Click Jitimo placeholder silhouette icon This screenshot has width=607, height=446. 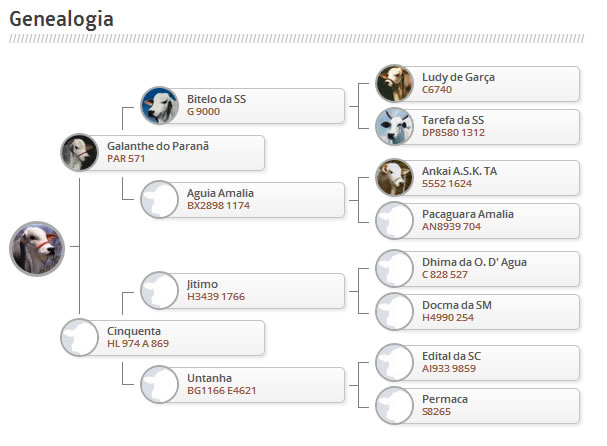pyautogui.click(x=159, y=290)
